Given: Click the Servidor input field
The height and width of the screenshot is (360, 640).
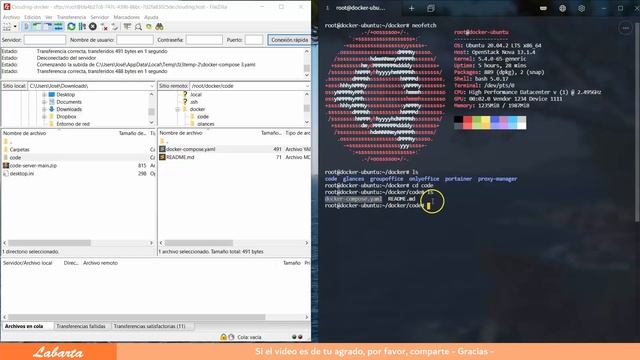Looking at the screenshot, I should click(44, 40).
